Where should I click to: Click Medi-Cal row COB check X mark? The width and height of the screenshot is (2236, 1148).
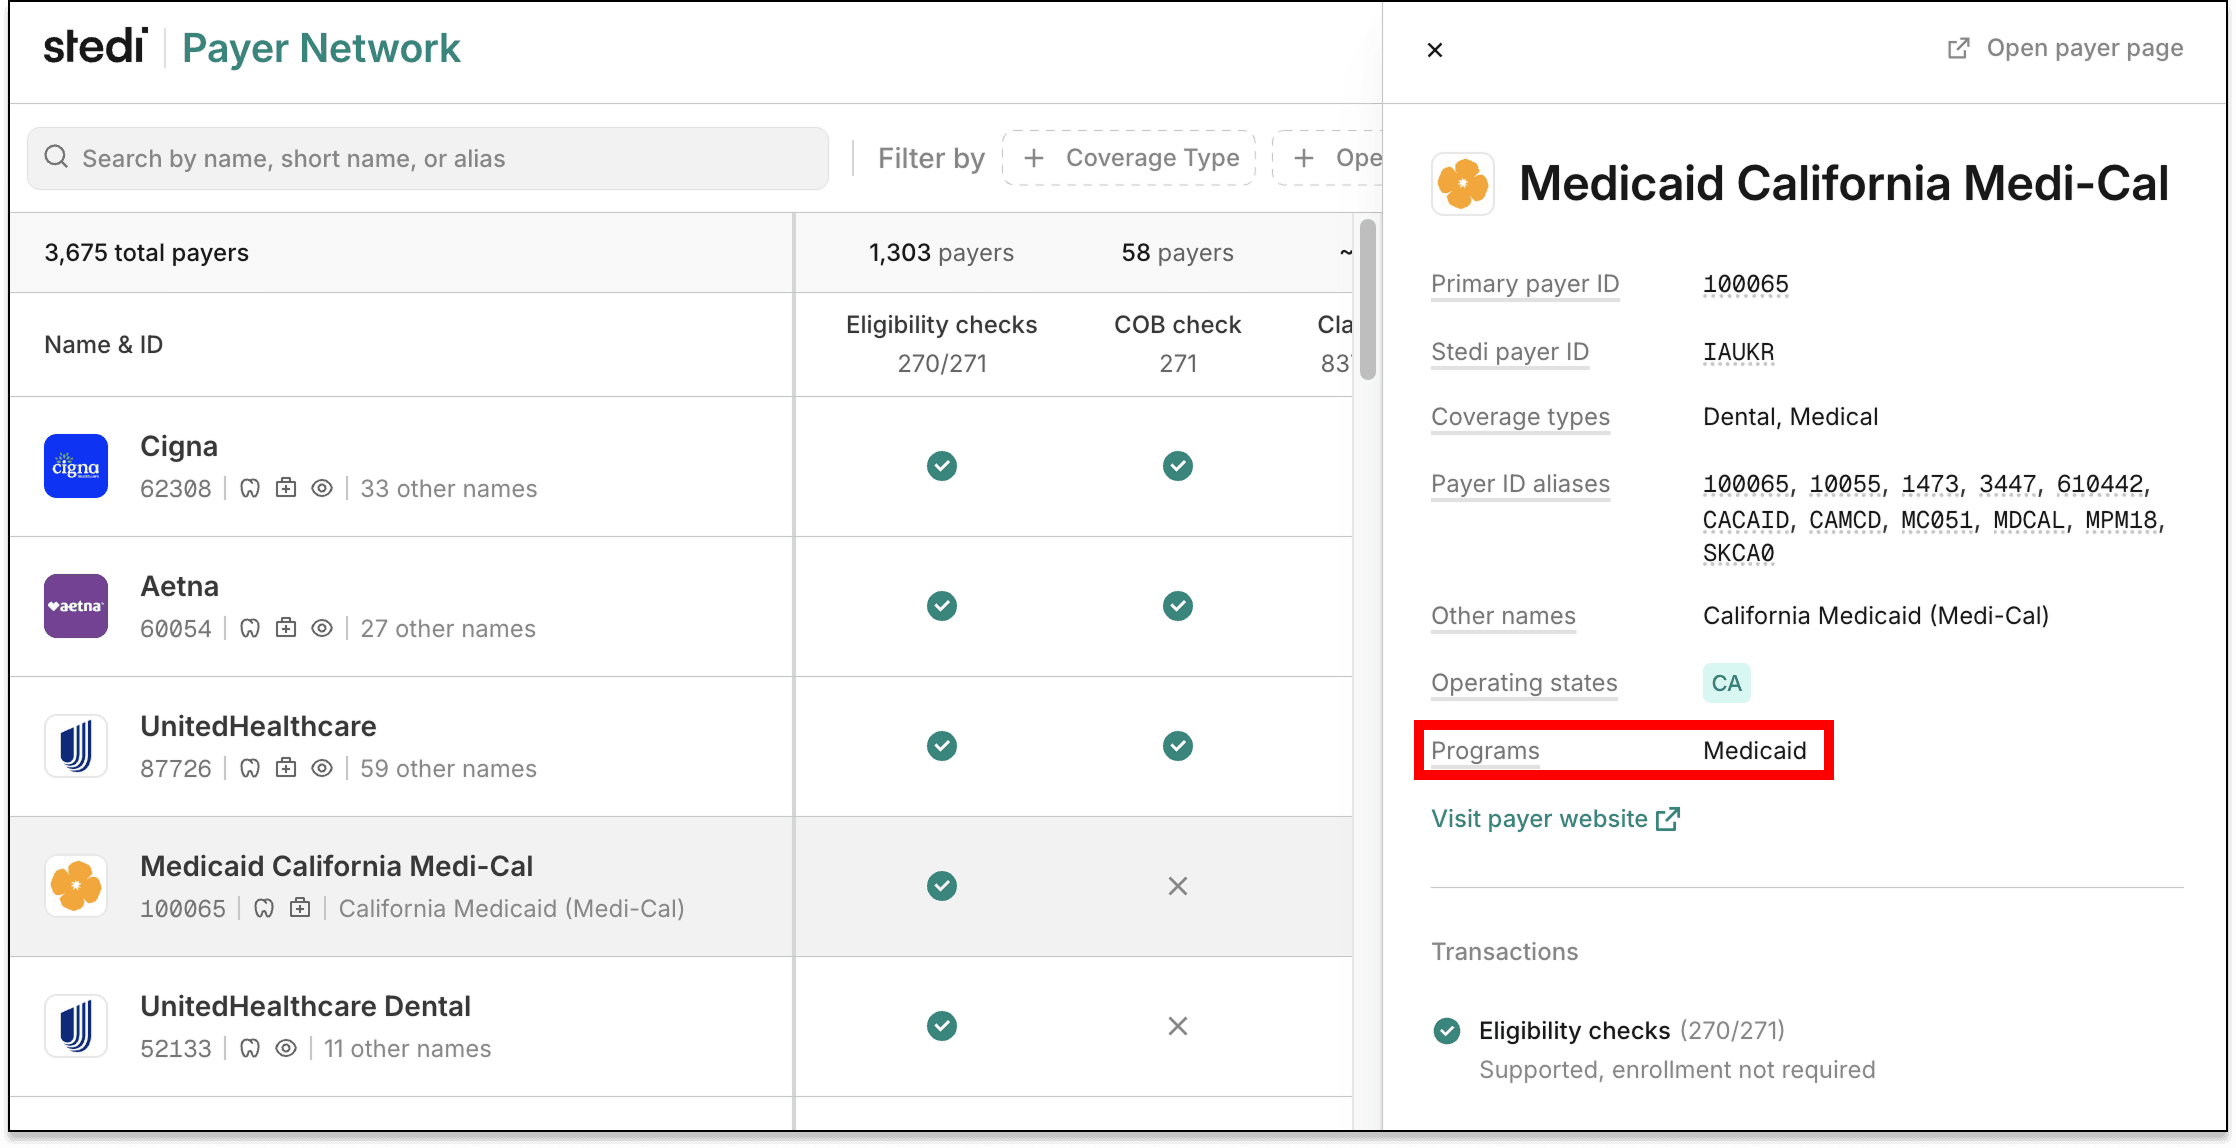pos(1178,886)
